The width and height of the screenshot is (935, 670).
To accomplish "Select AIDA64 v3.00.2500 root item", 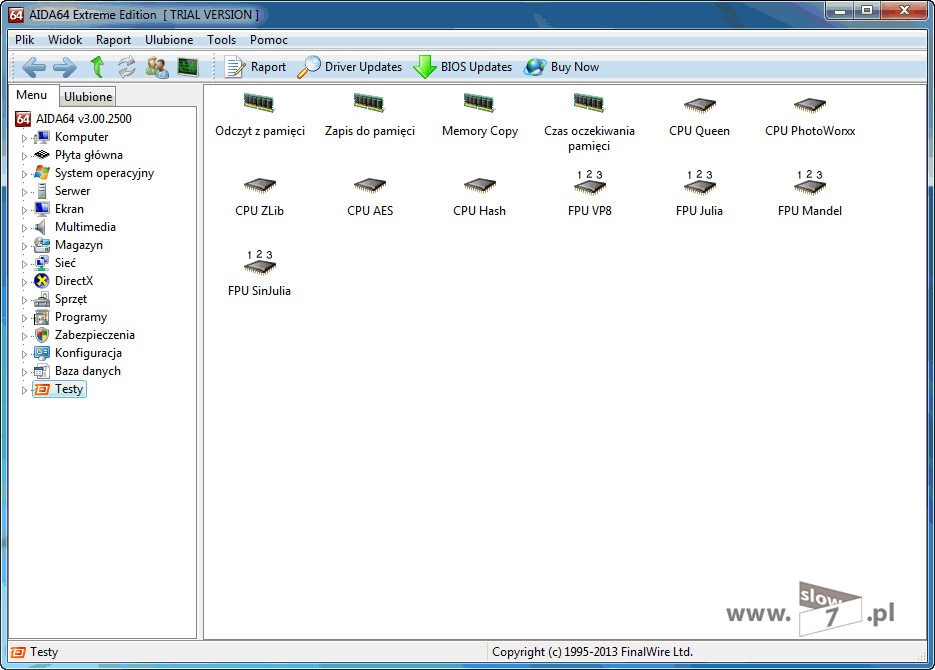I will coord(83,119).
